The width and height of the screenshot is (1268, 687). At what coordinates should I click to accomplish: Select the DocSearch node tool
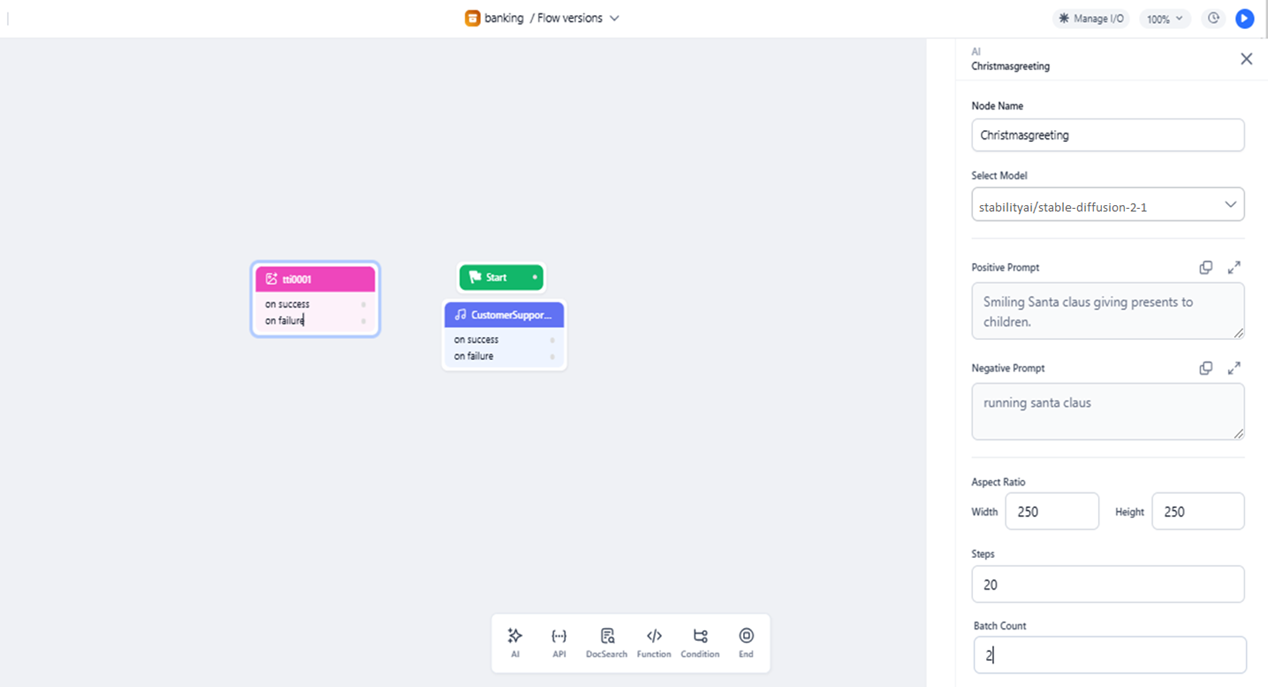coord(606,642)
